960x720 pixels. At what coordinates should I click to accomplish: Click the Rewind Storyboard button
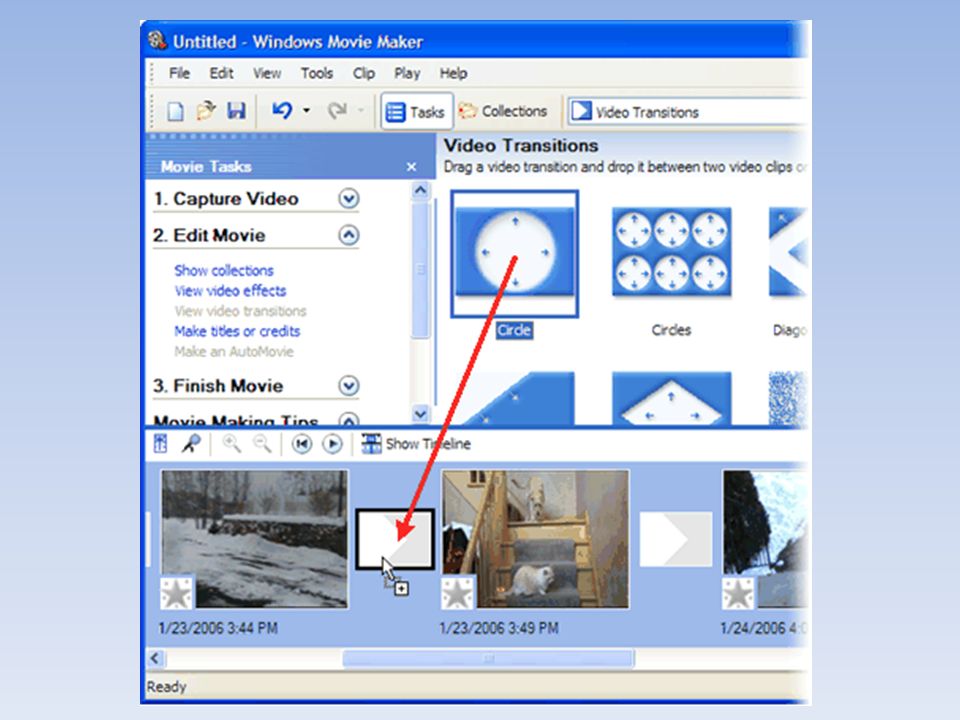point(301,444)
